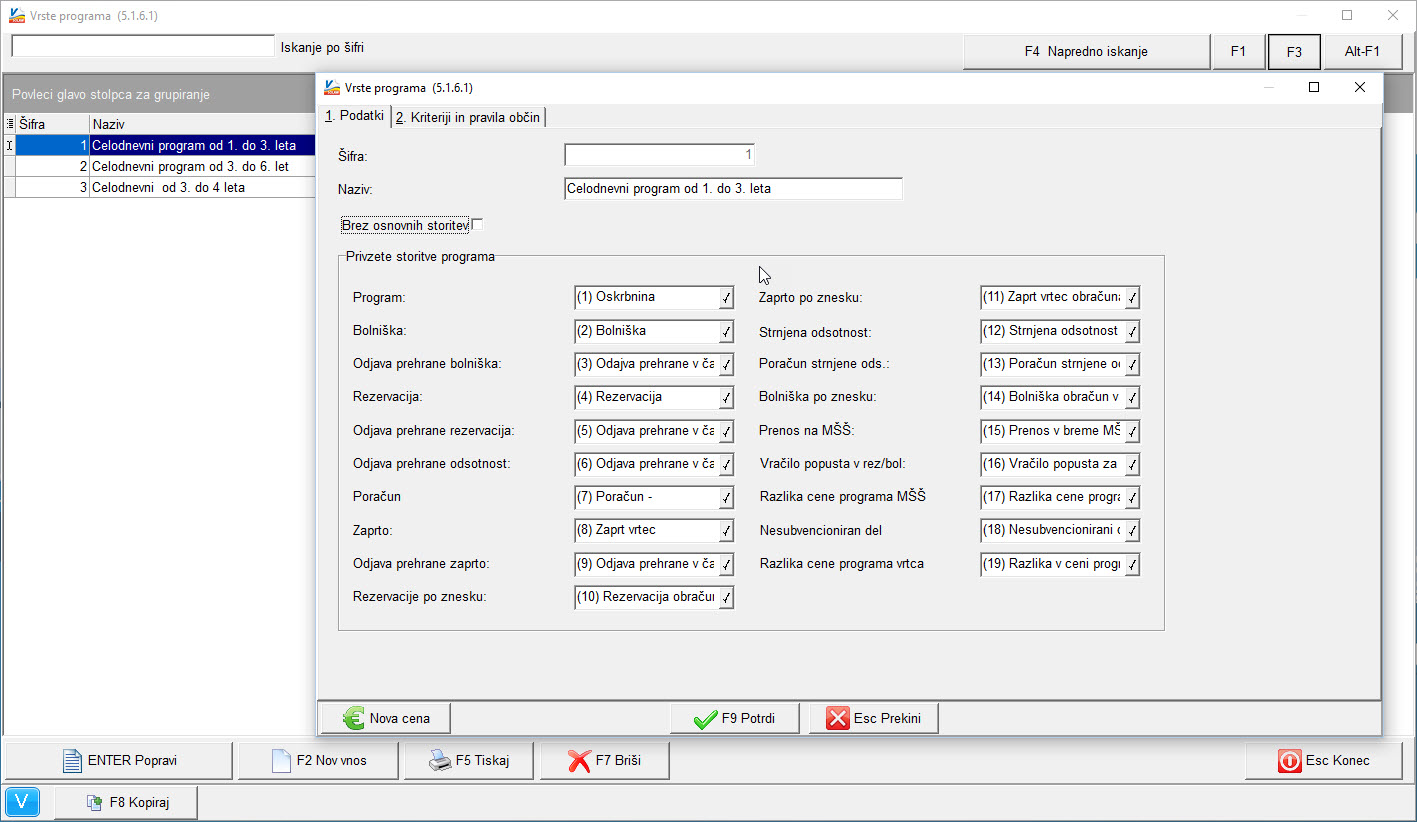
Task: Click the green checkmark F9 Potrdi icon
Action: point(706,719)
